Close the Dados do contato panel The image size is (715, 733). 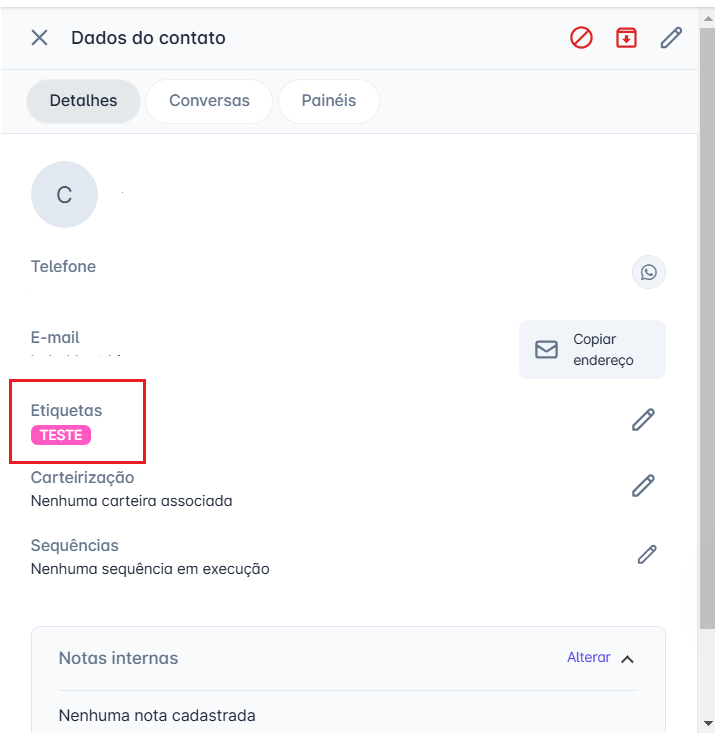click(x=39, y=38)
